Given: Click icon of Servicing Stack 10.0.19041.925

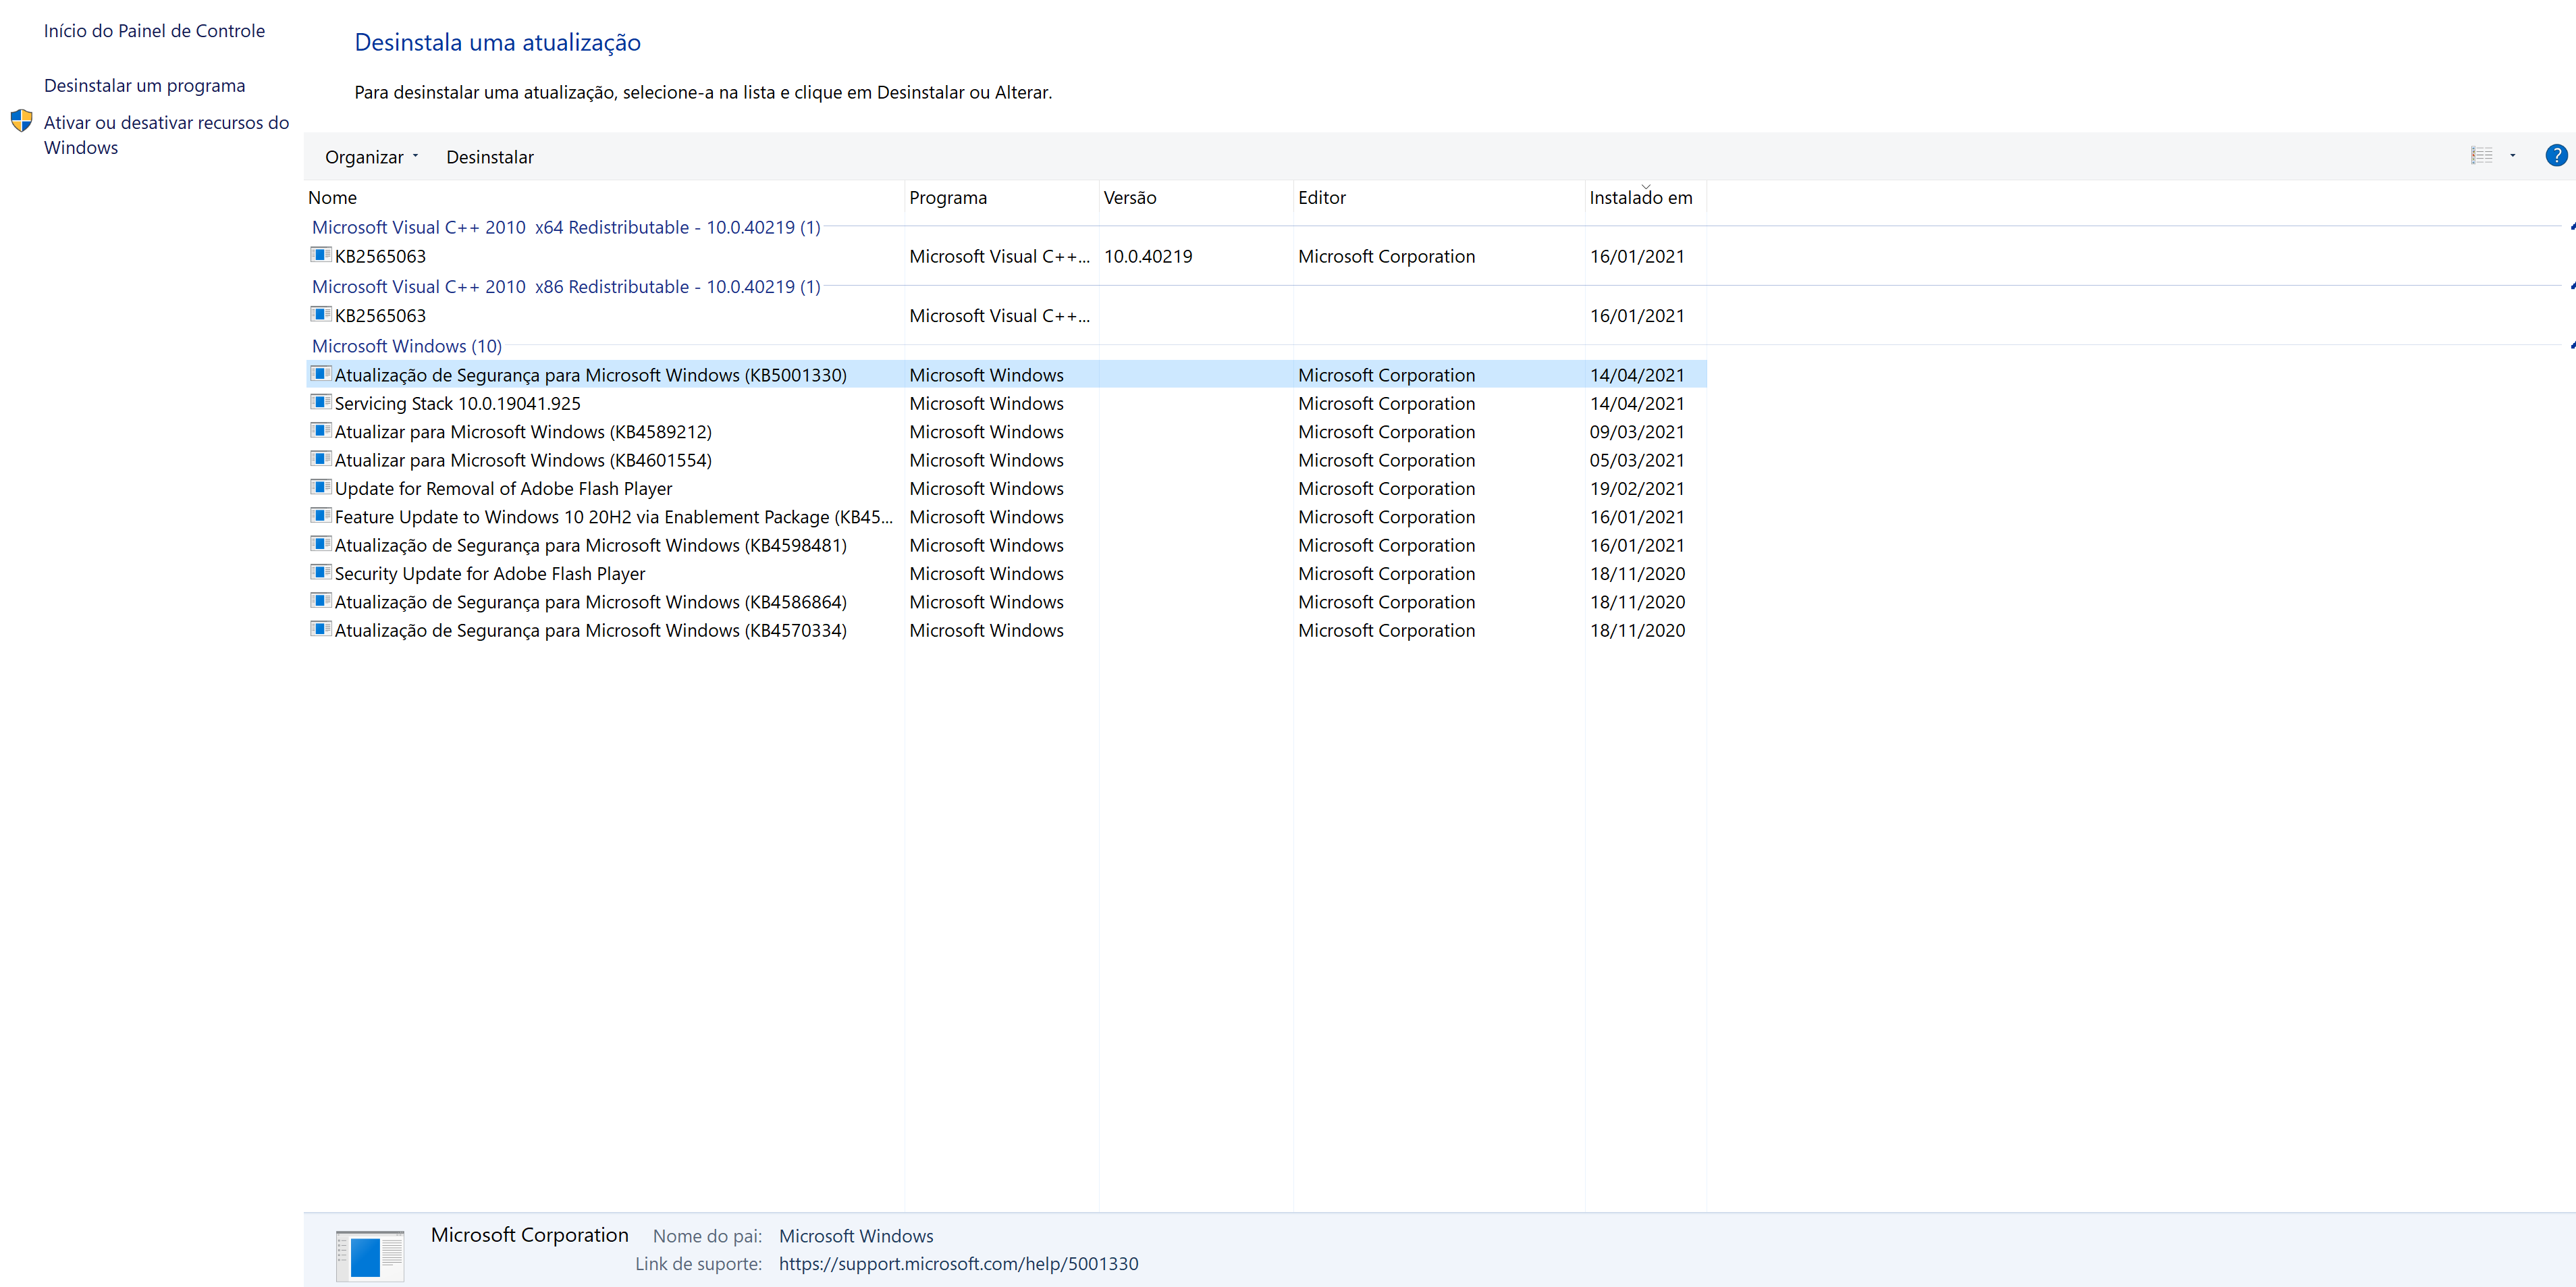Looking at the screenshot, I should pyautogui.click(x=320, y=402).
